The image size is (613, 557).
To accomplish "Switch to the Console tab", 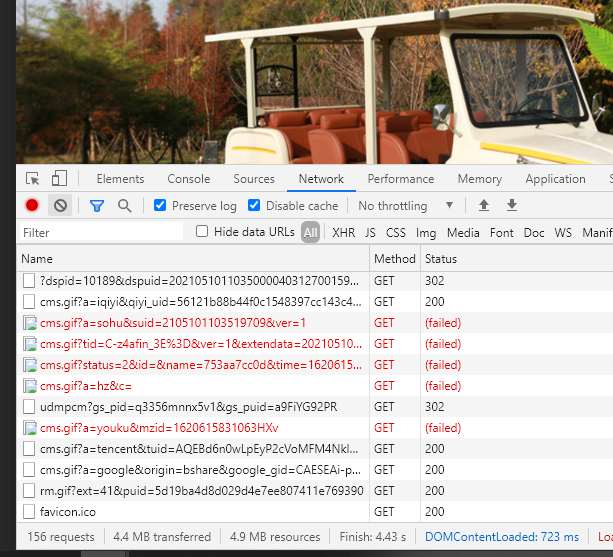I will click(x=188, y=179).
